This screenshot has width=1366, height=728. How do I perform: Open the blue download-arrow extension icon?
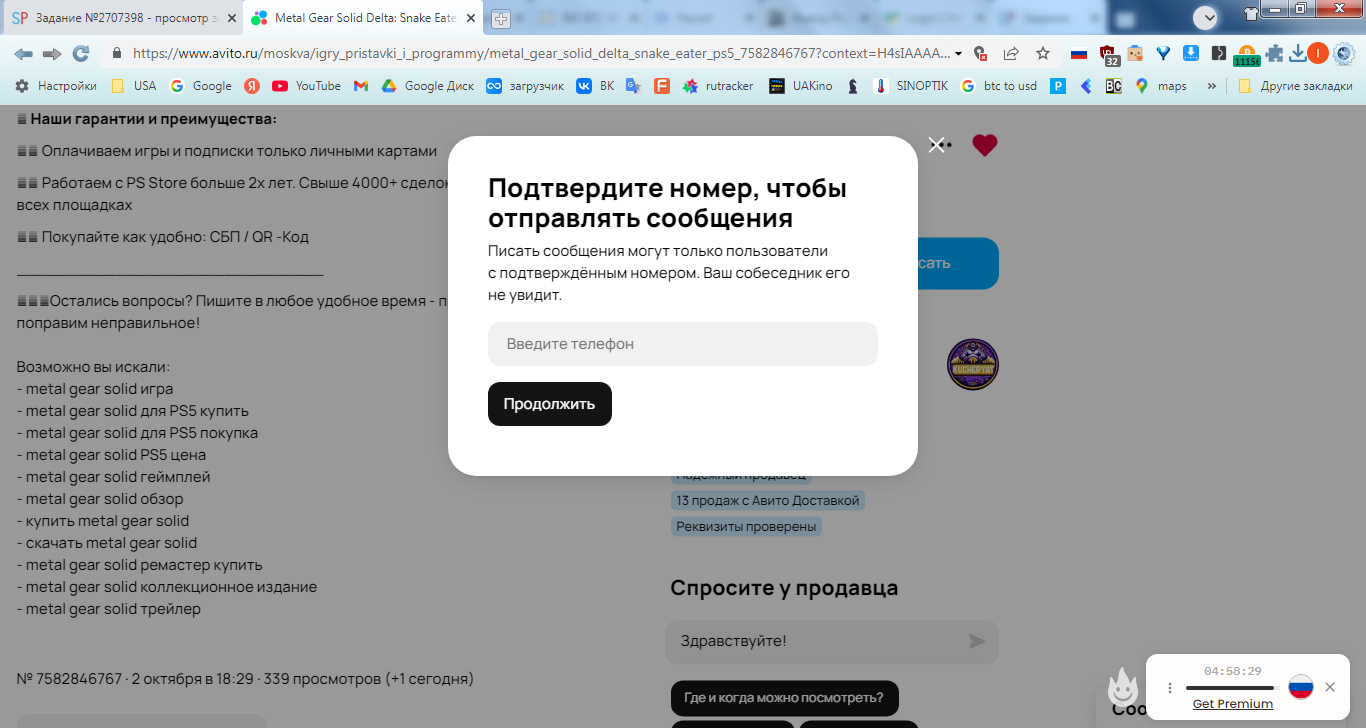pos(1191,53)
